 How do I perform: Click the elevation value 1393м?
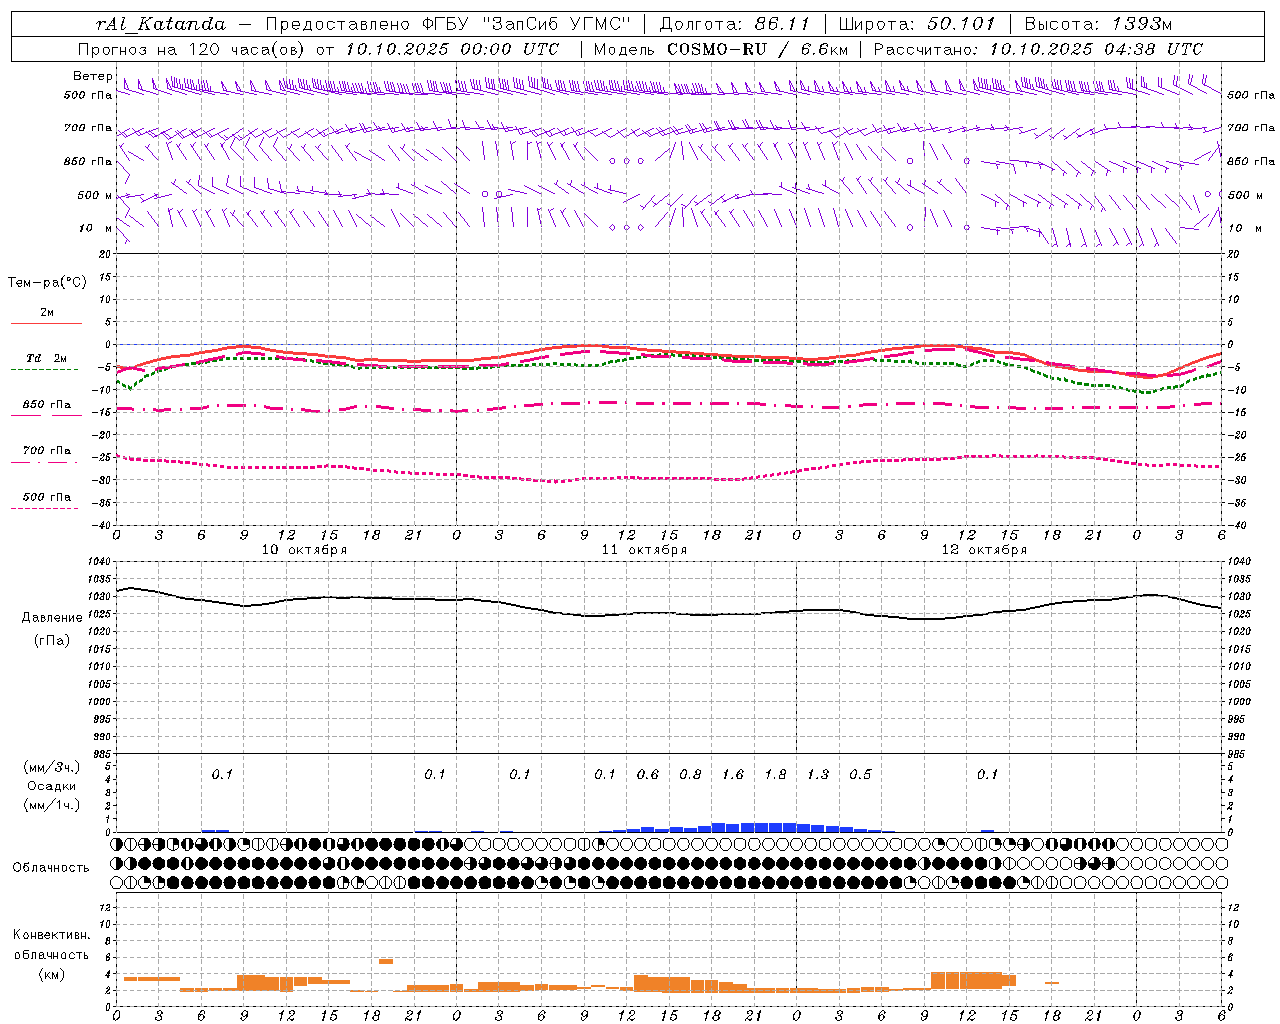click(1141, 24)
